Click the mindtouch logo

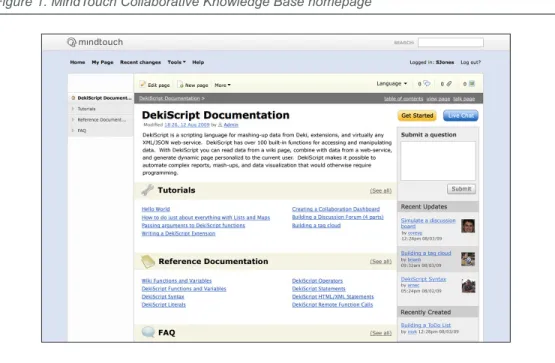[95, 42]
